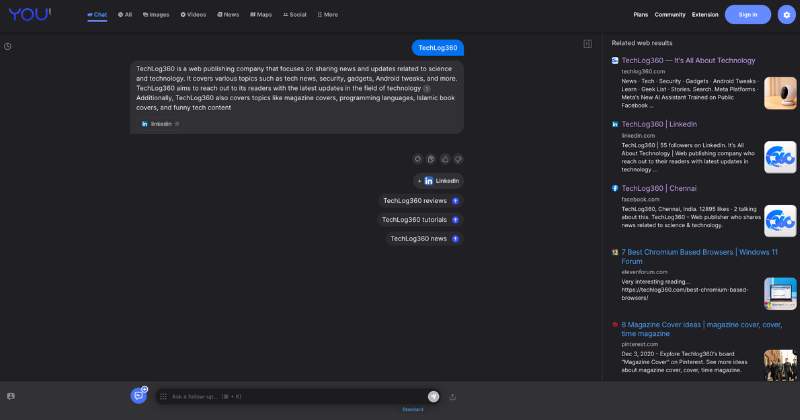
Task: Open '7 Best Chromium Based Browsers' result
Action: click(699, 256)
